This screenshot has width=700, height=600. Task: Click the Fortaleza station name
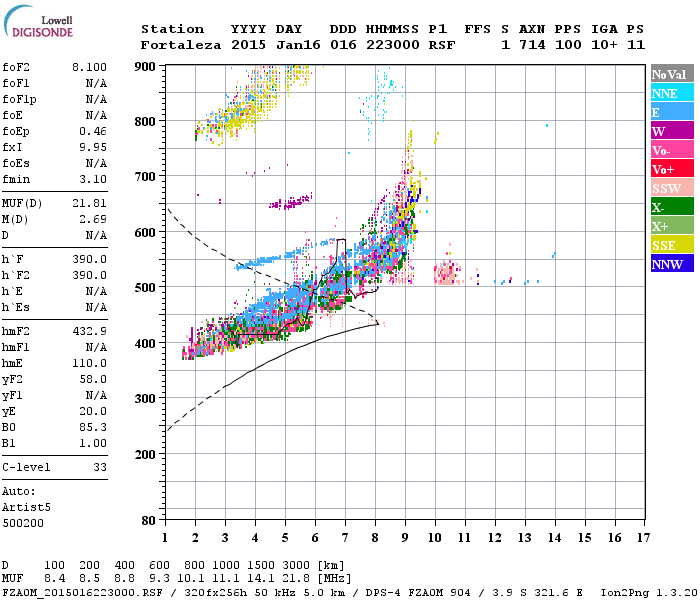pyautogui.click(x=181, y=45)
